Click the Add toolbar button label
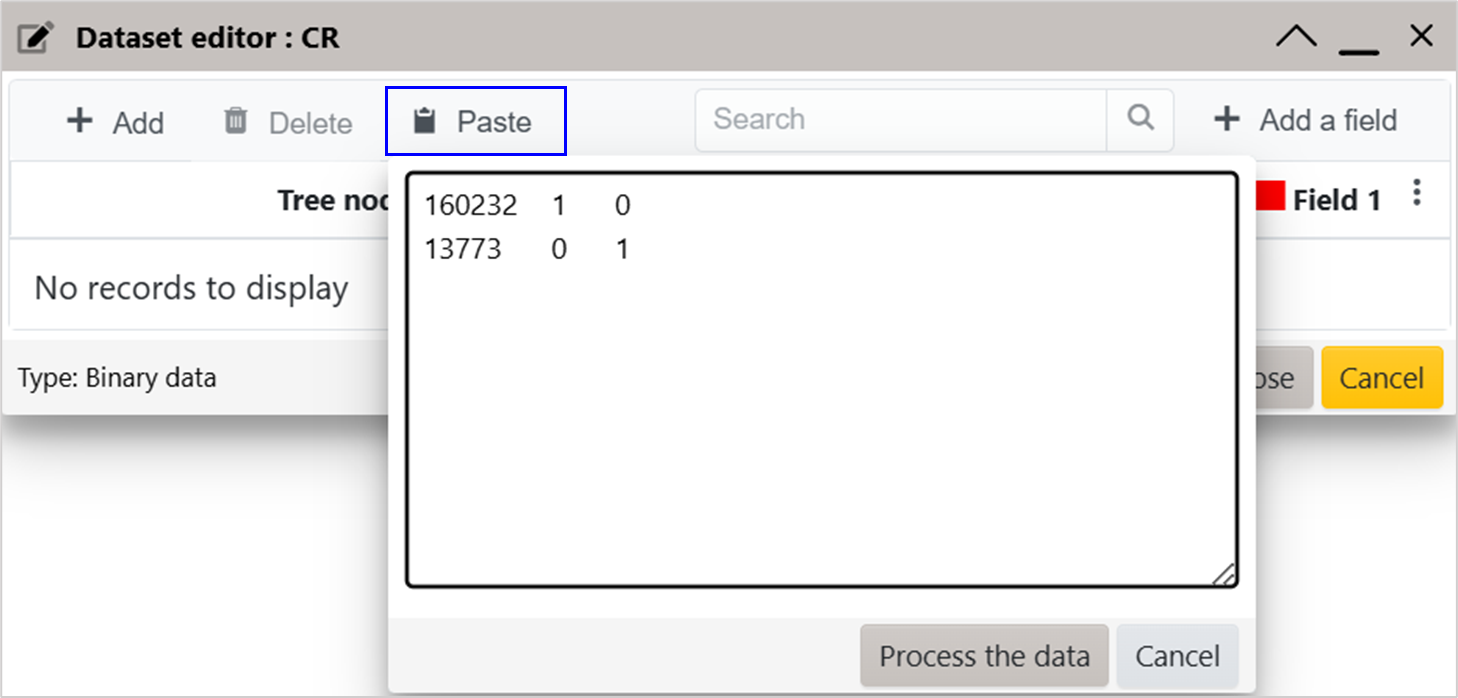This screenshot has width=1458, height=698. (138, 123)
